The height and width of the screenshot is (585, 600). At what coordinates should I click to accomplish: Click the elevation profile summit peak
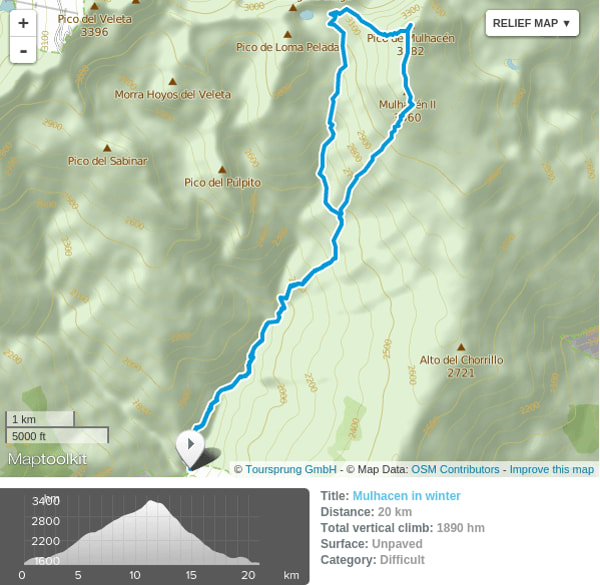point(151,501)
